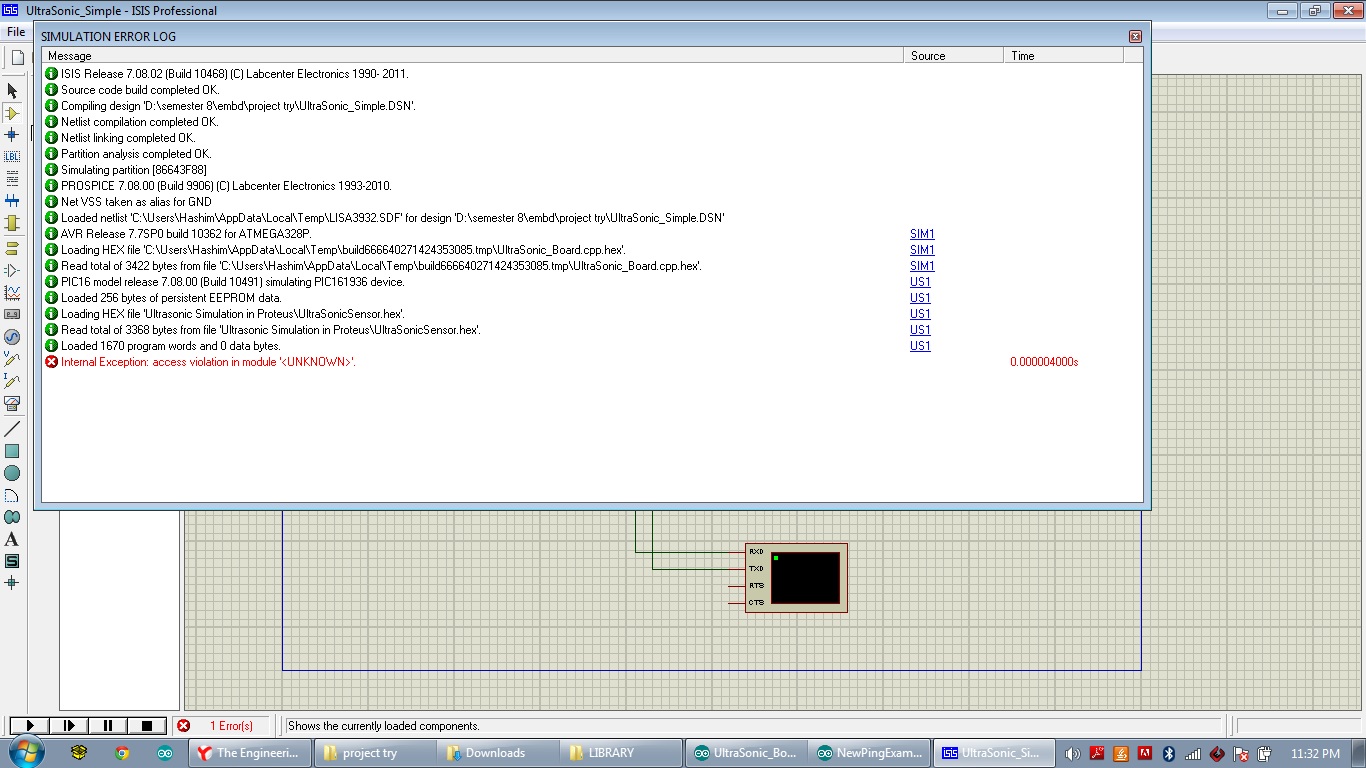This screenshot has width=1366, height=768.
Task: Select the 2D Text graphics tool
Action: [x=13, y=539]
